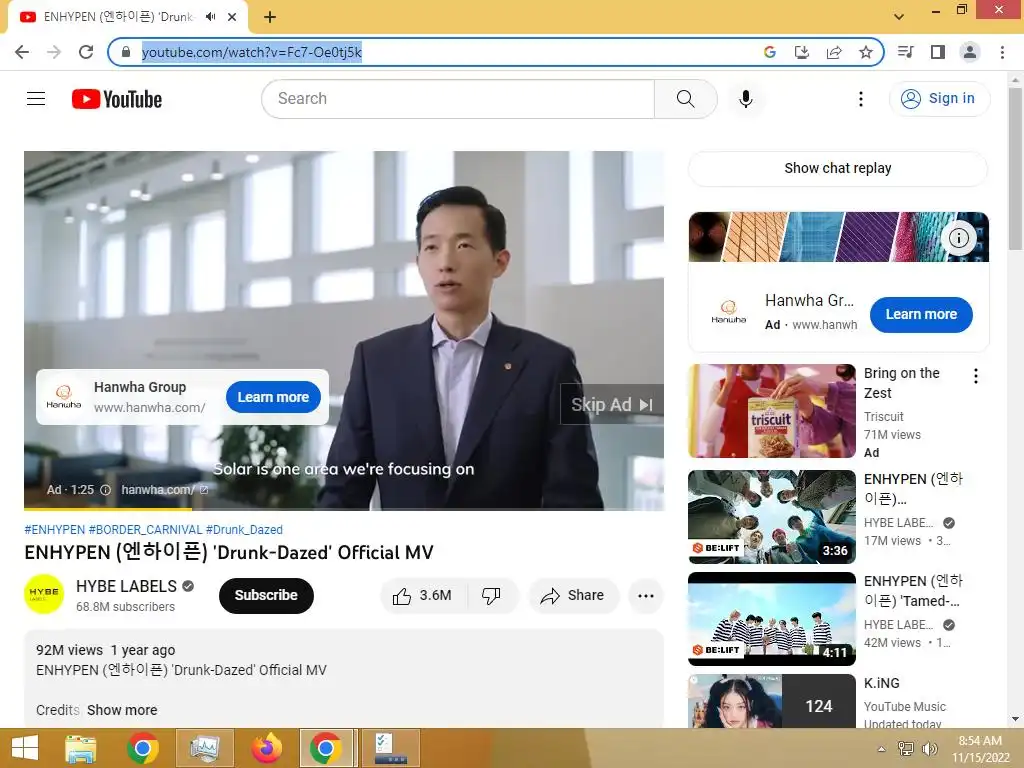Click the search magnifier button

(685, 99)
